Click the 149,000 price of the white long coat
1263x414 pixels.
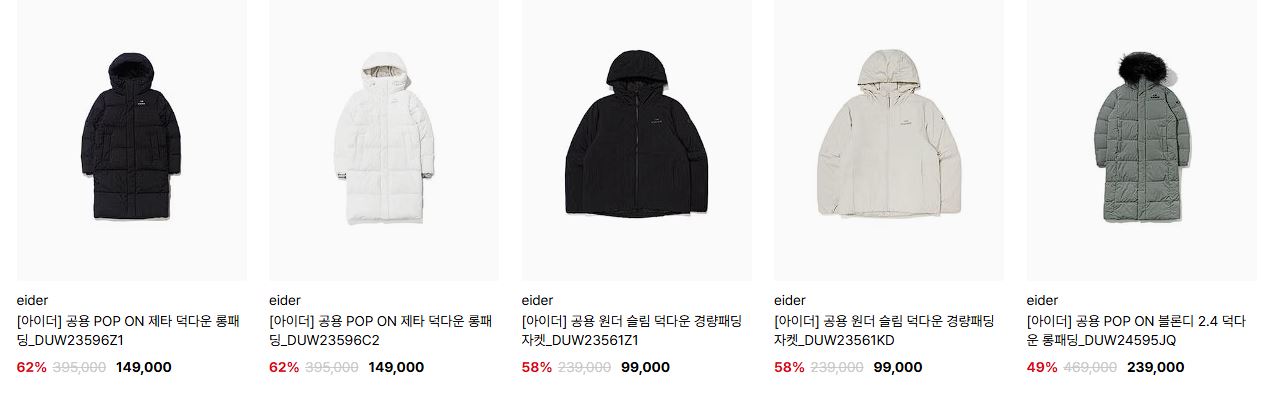pyautogui.click(x=396, y=367)
